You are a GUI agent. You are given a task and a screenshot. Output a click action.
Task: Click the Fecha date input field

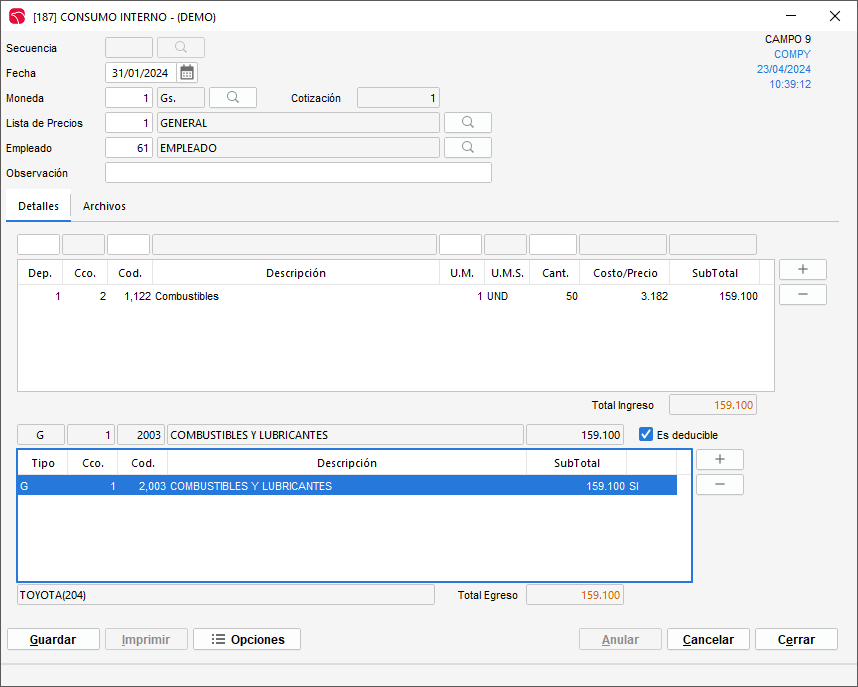(x=140, y=73)
